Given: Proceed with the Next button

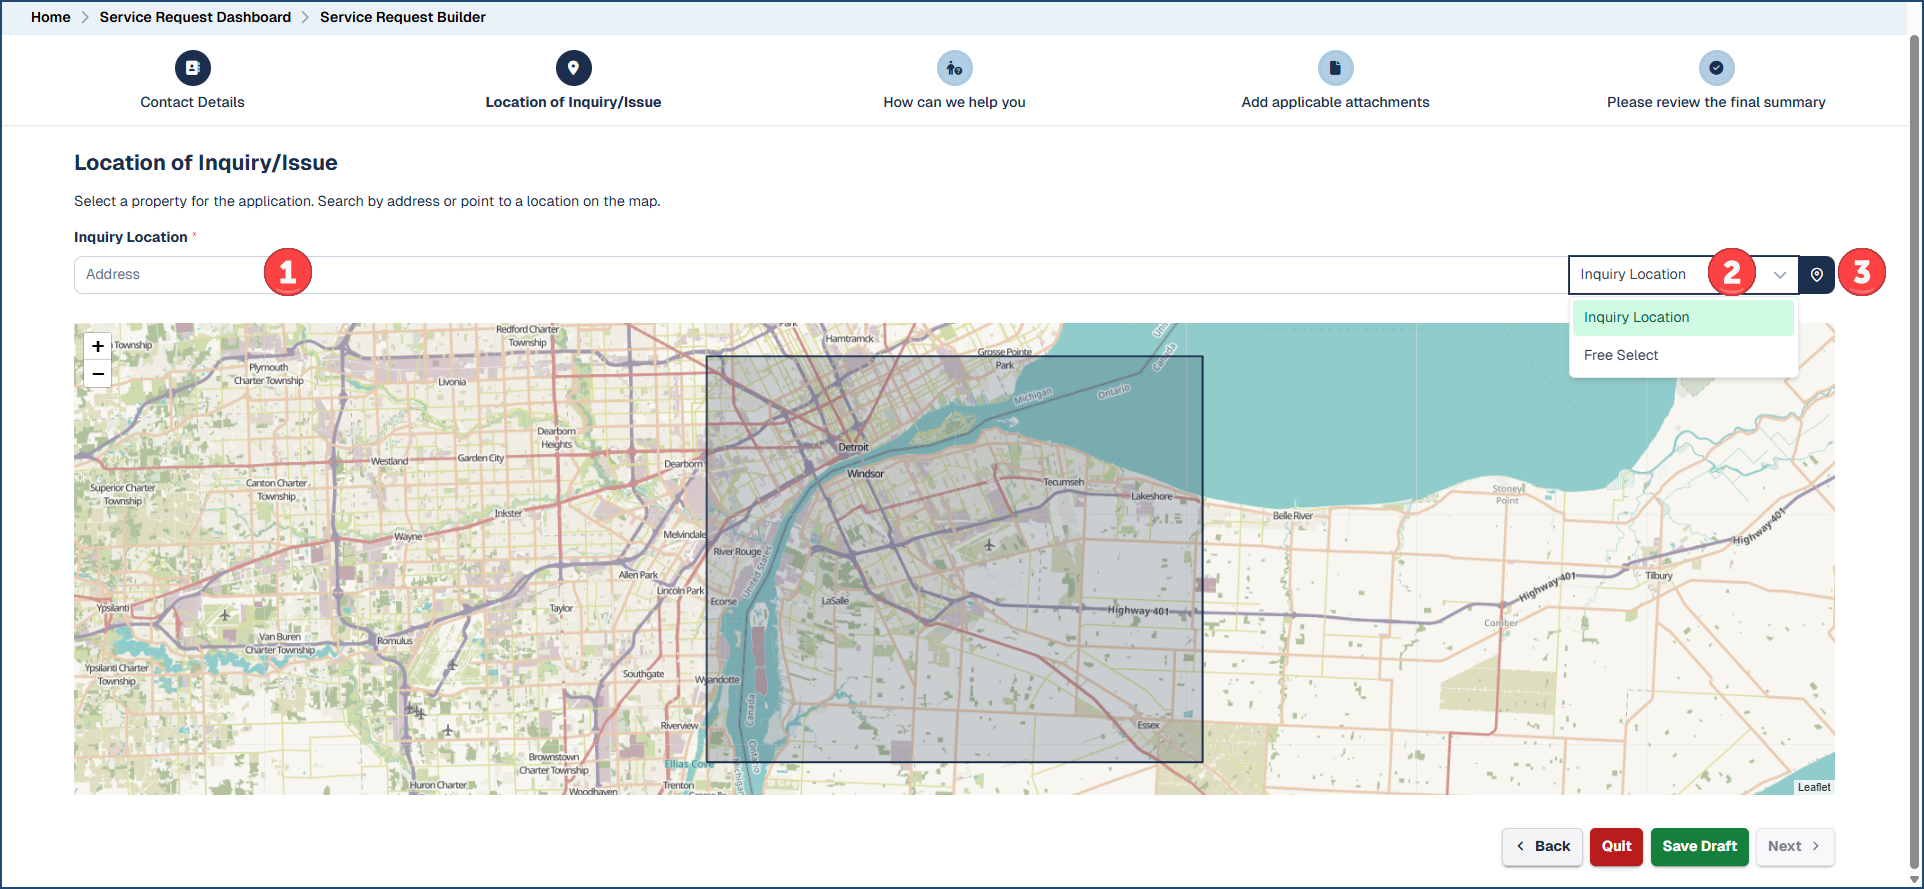Looking at the screenshot, I should pos(1793,846).
